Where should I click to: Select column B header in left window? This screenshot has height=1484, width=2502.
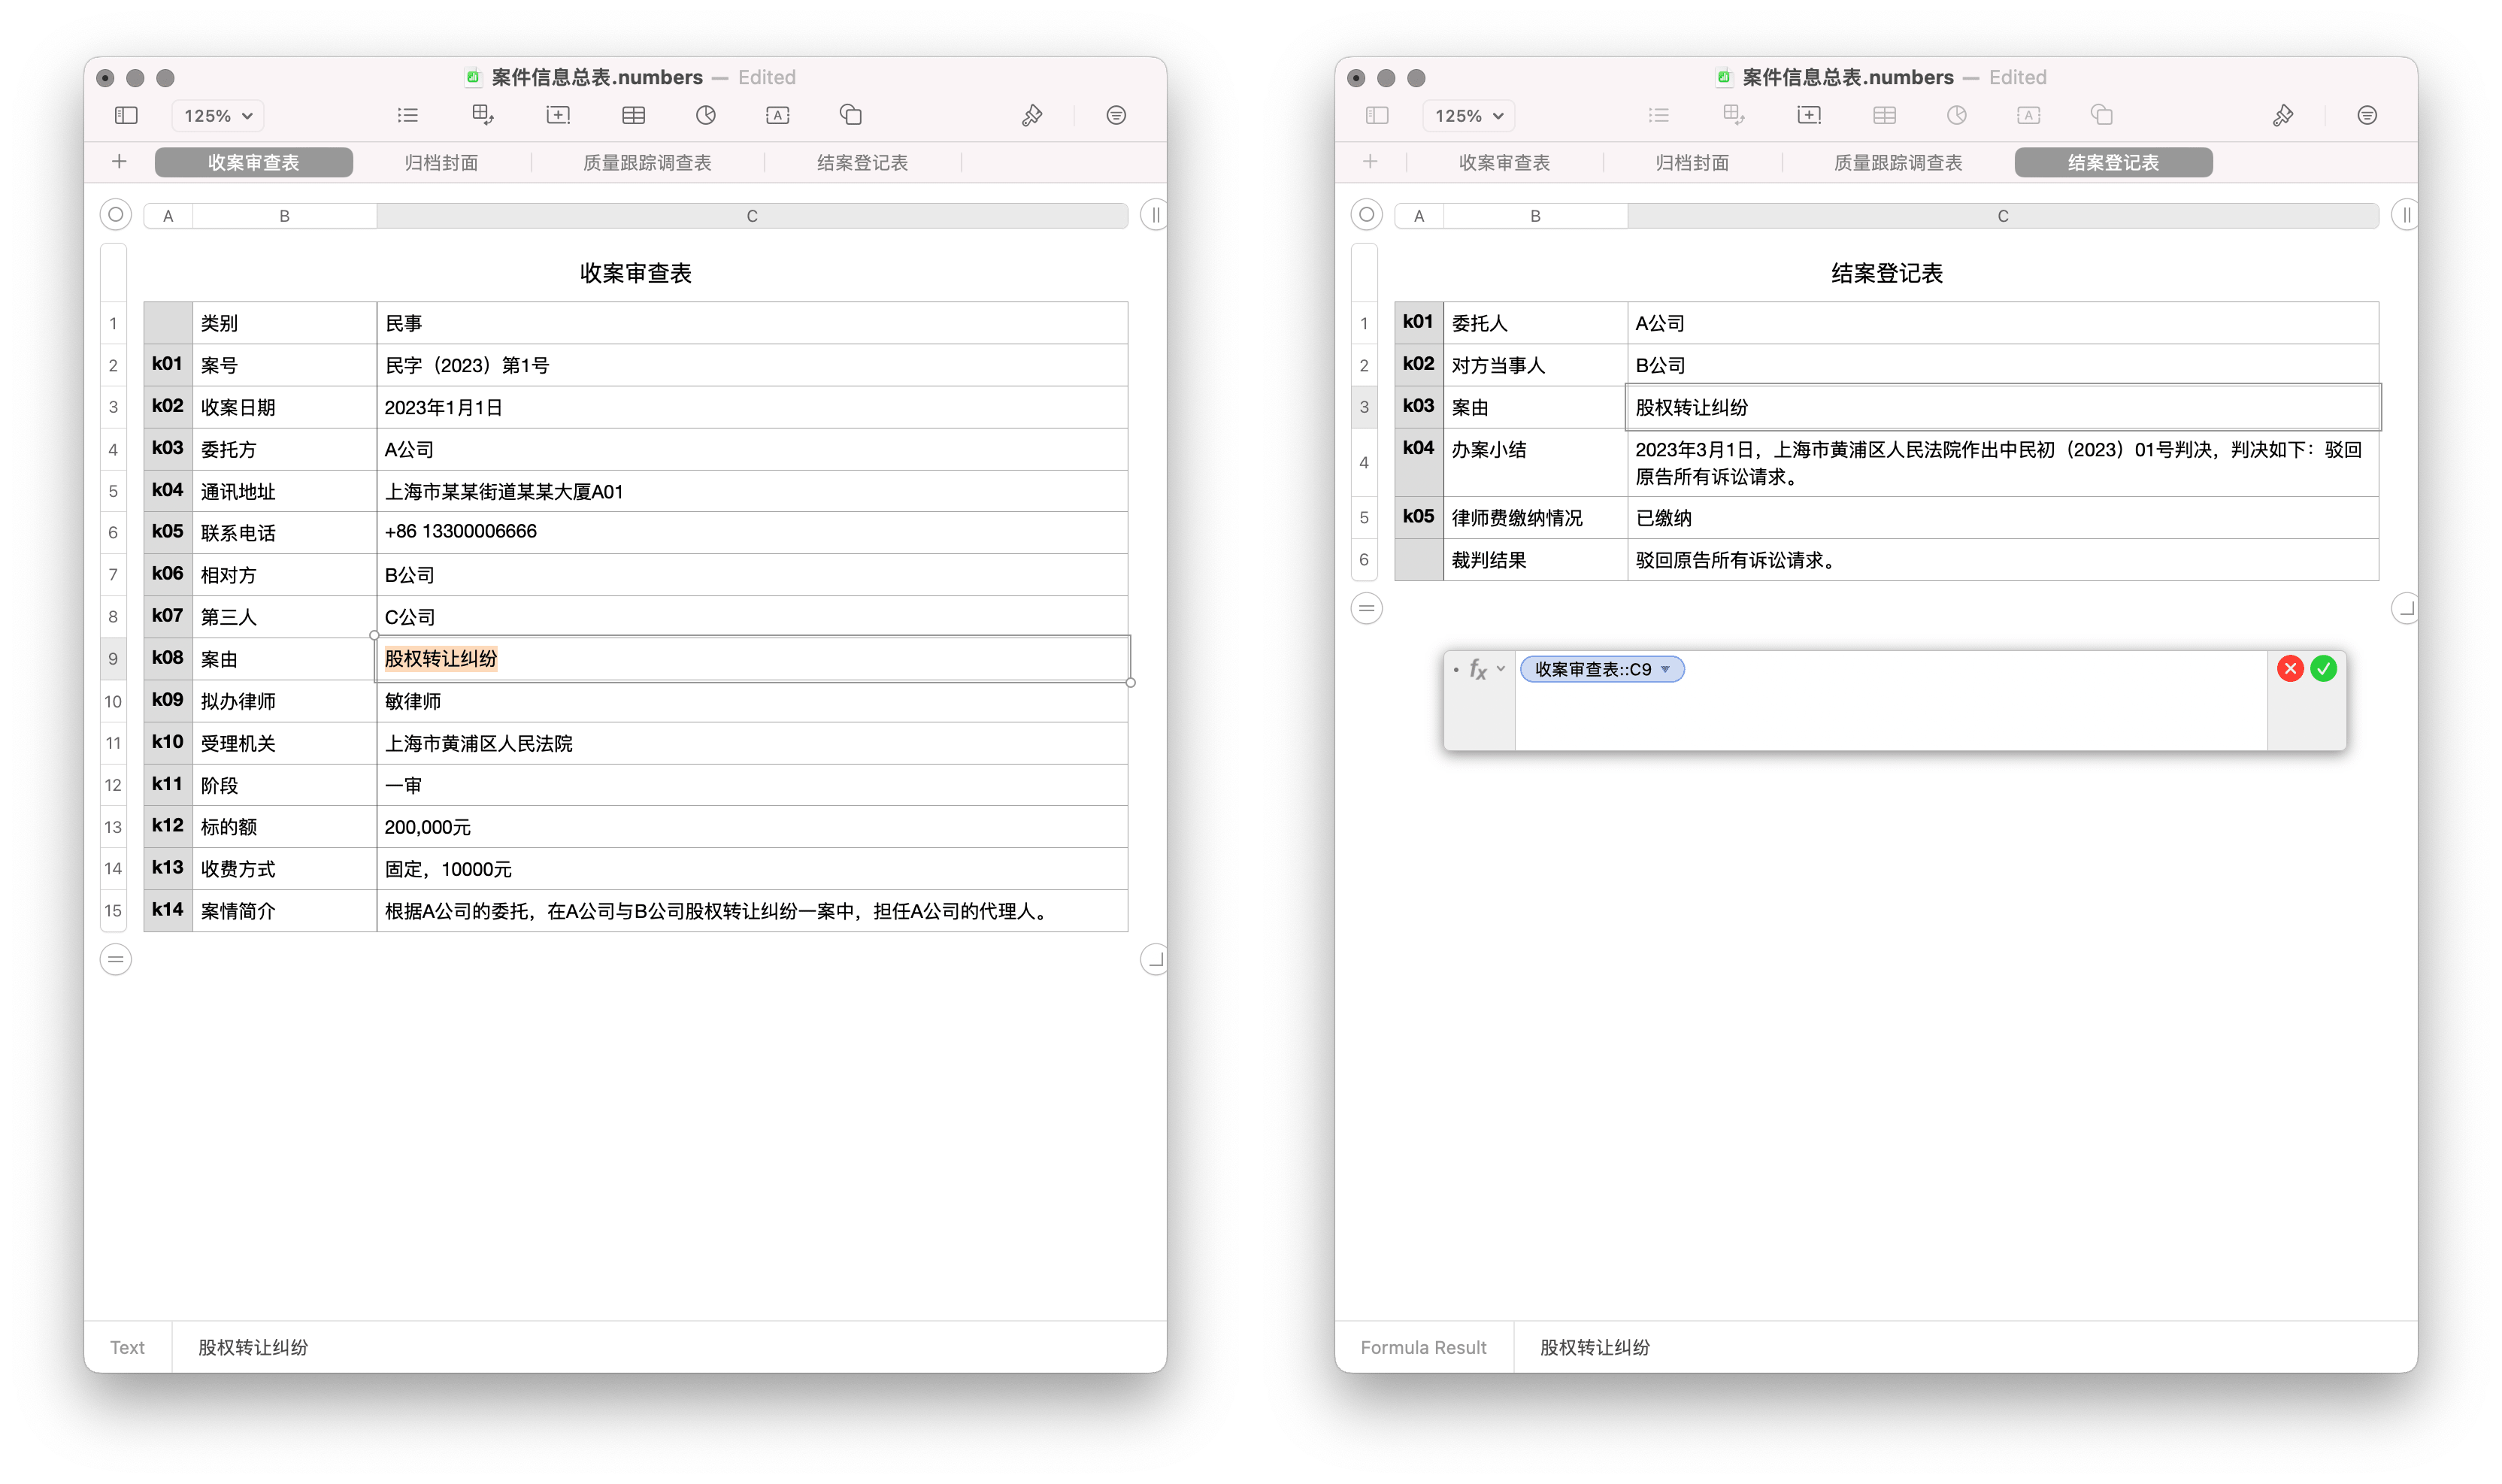tap(285, 216)
